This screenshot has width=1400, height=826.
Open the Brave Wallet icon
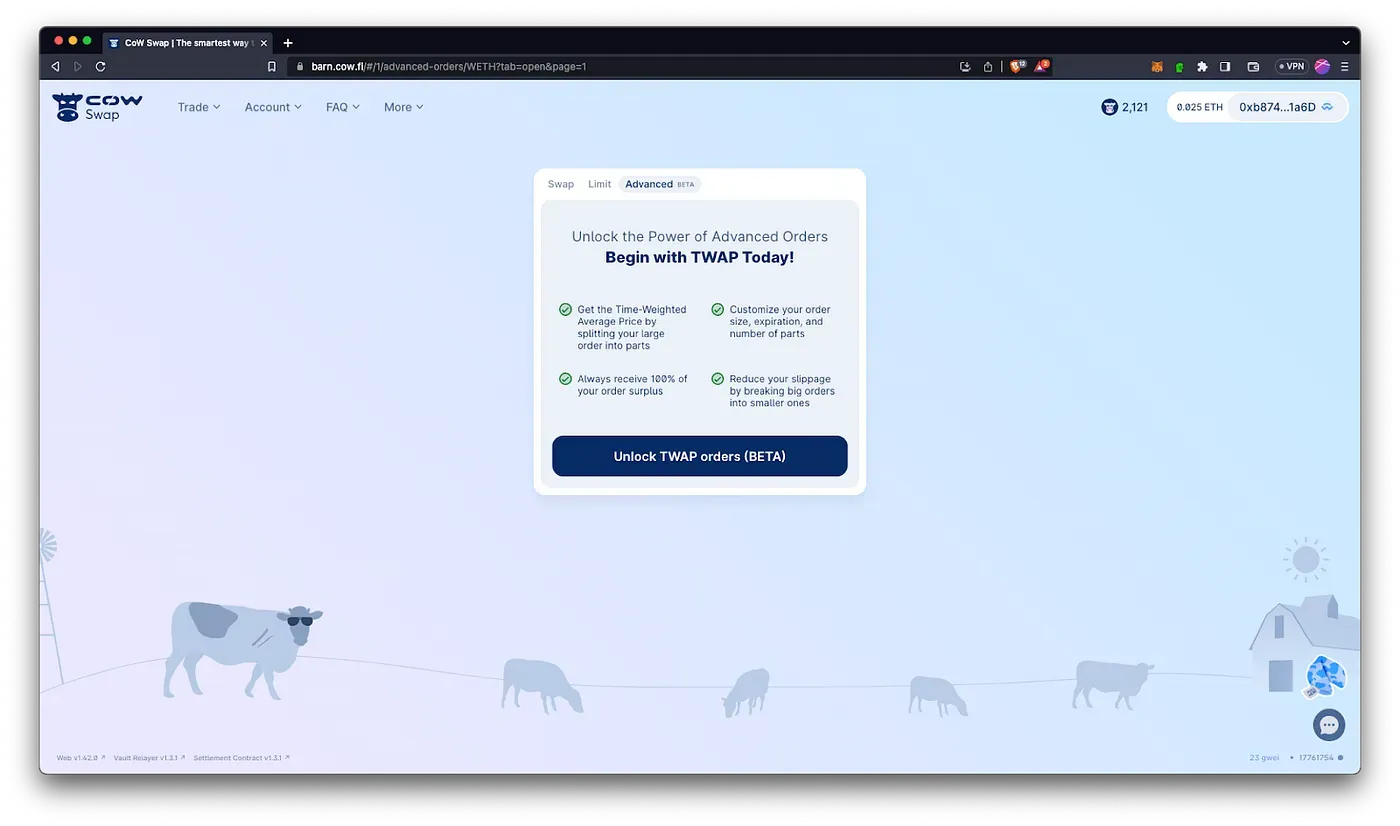[x=1253, y=67]
